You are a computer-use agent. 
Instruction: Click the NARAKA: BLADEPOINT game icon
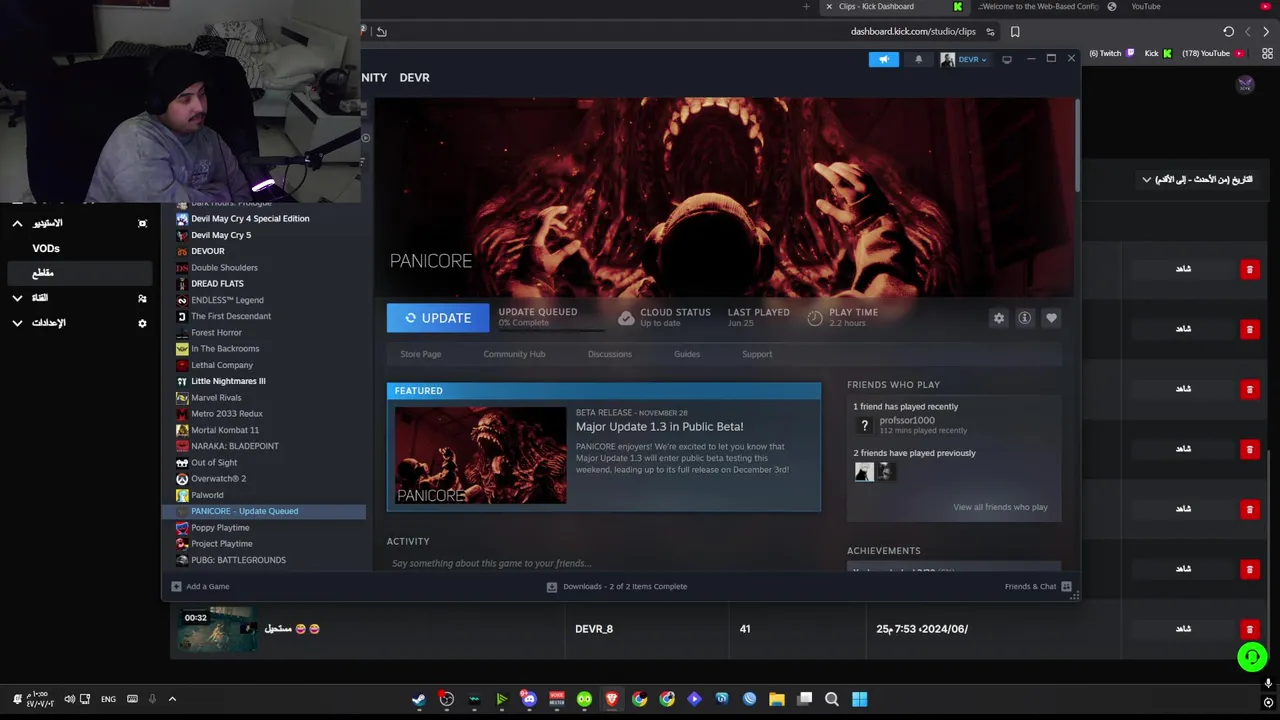click(x=182, y=446)
